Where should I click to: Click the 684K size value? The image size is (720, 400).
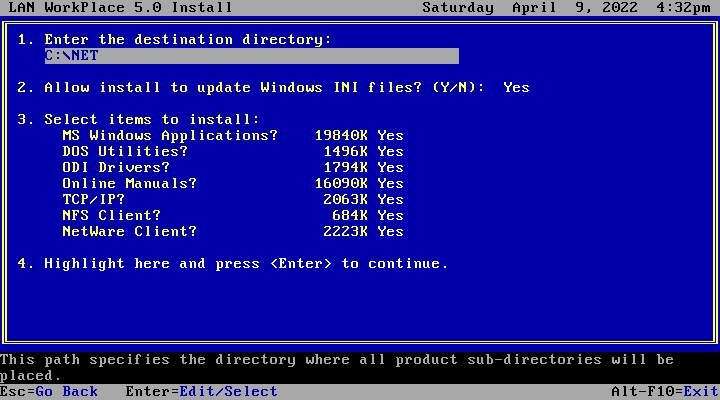click(x=350, y=215)
